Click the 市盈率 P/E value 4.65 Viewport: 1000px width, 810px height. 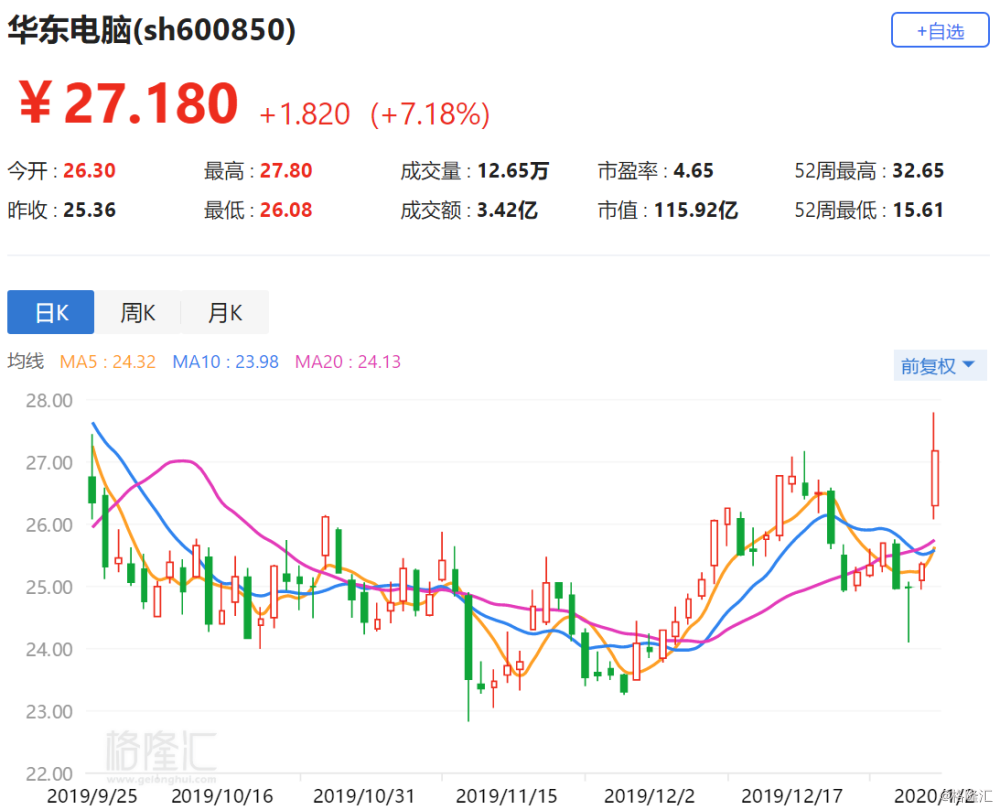coord(694,171)
